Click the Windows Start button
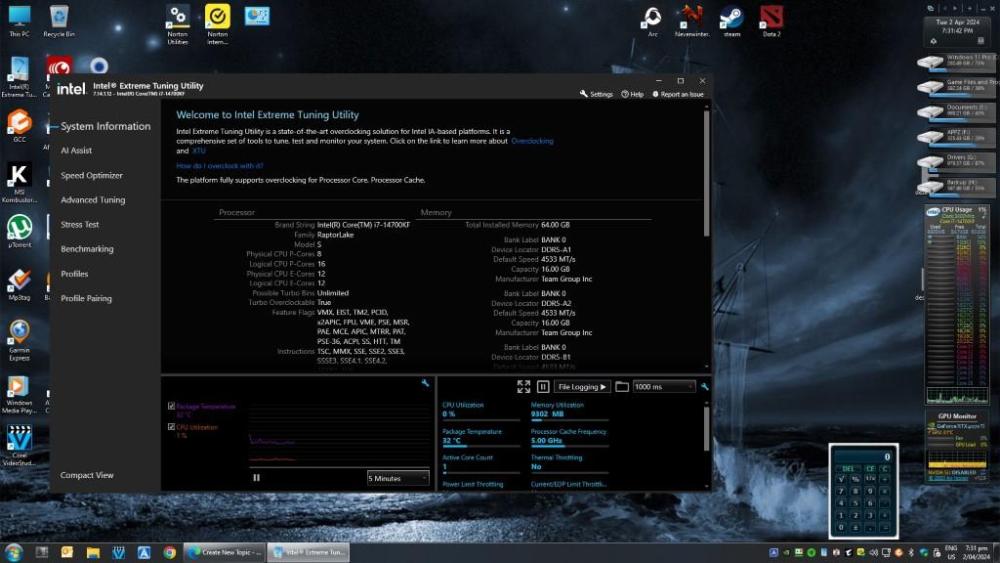 (13, 552)
